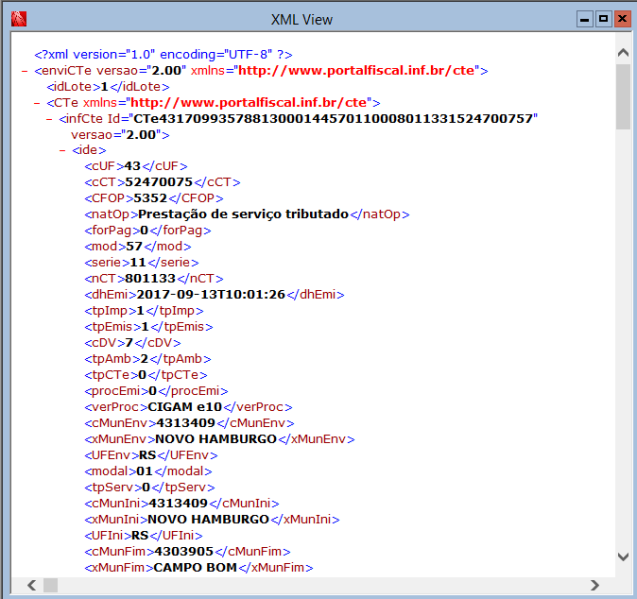Screen dimensions: 637x599
Task: Click the tpEmis element line
Action: pos(149,326)
